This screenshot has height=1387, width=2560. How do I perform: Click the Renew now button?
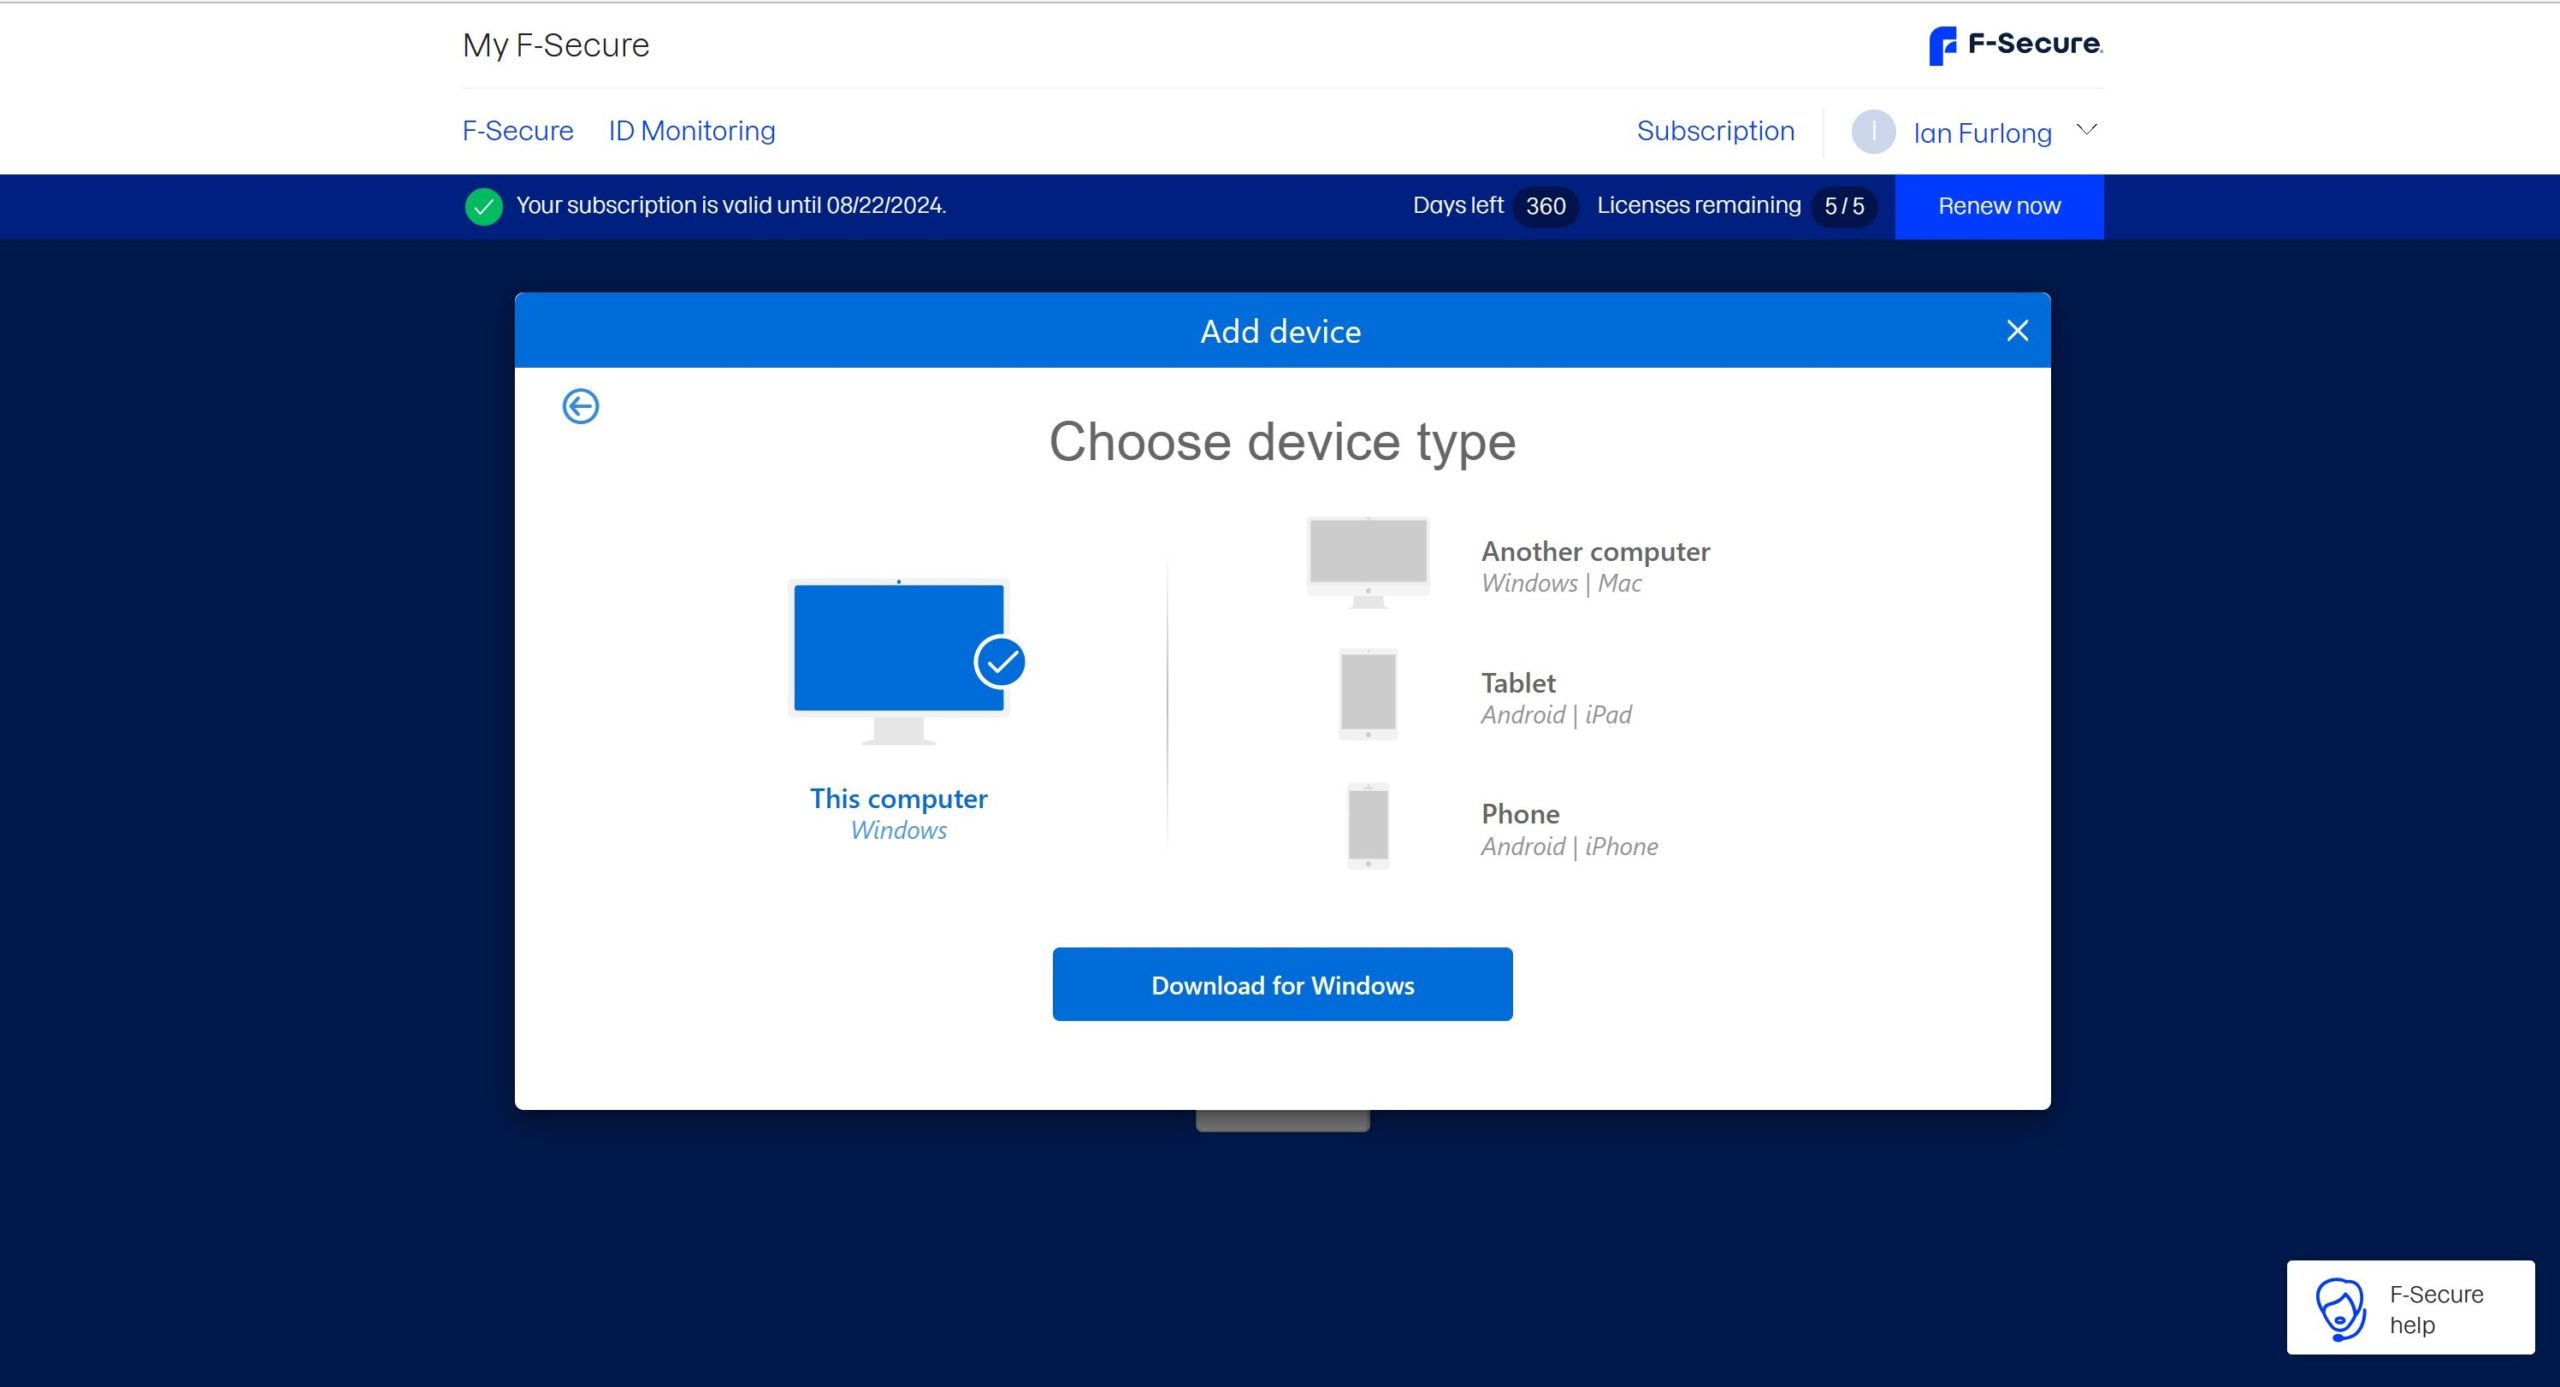pyautogui.click(x=1999, y=206)
